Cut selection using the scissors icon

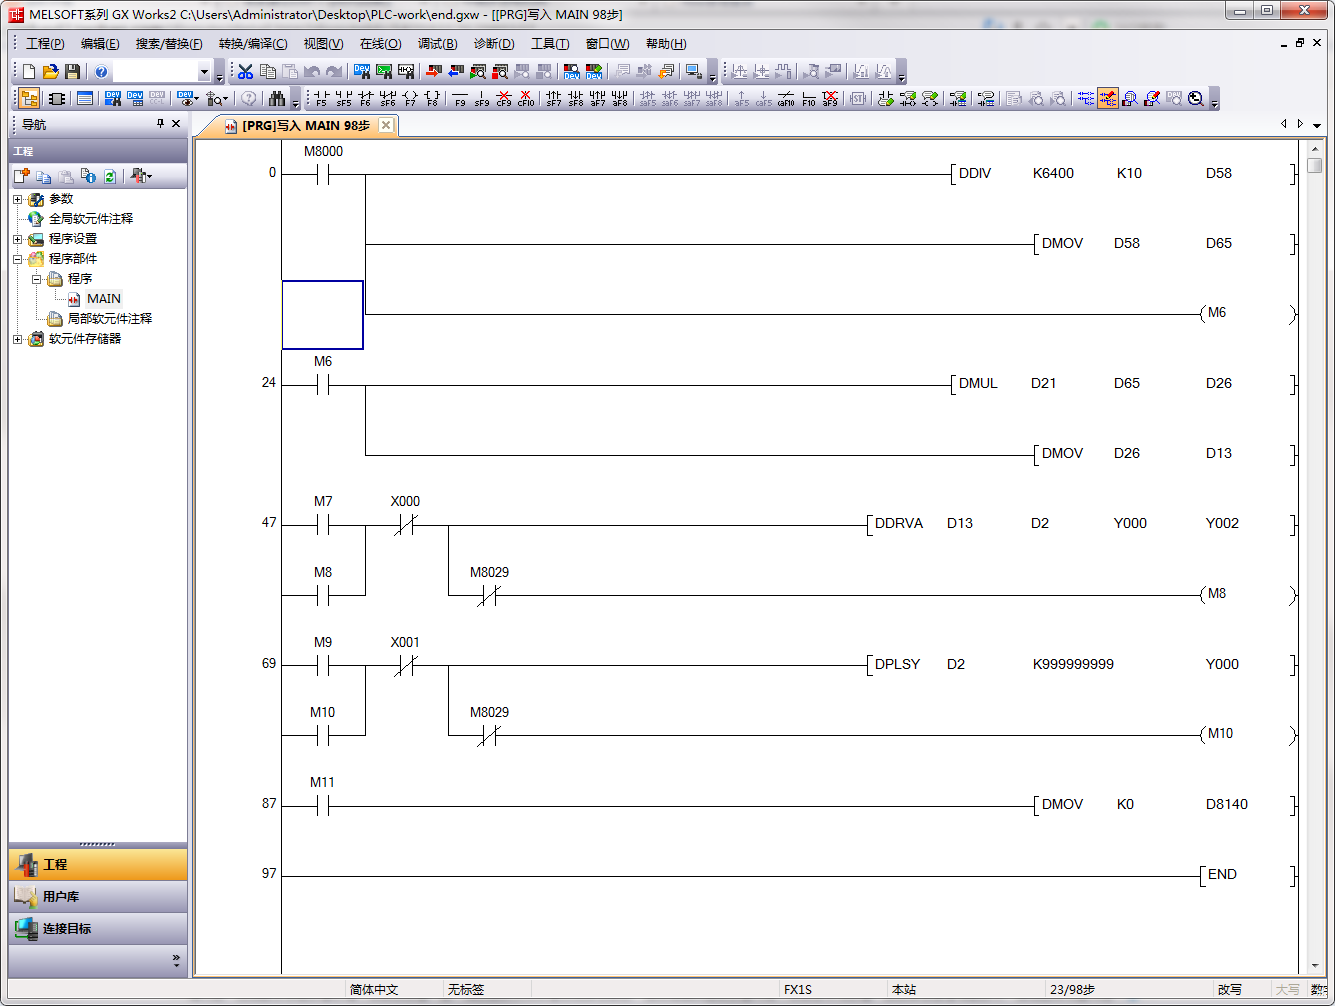click(245, 72)
